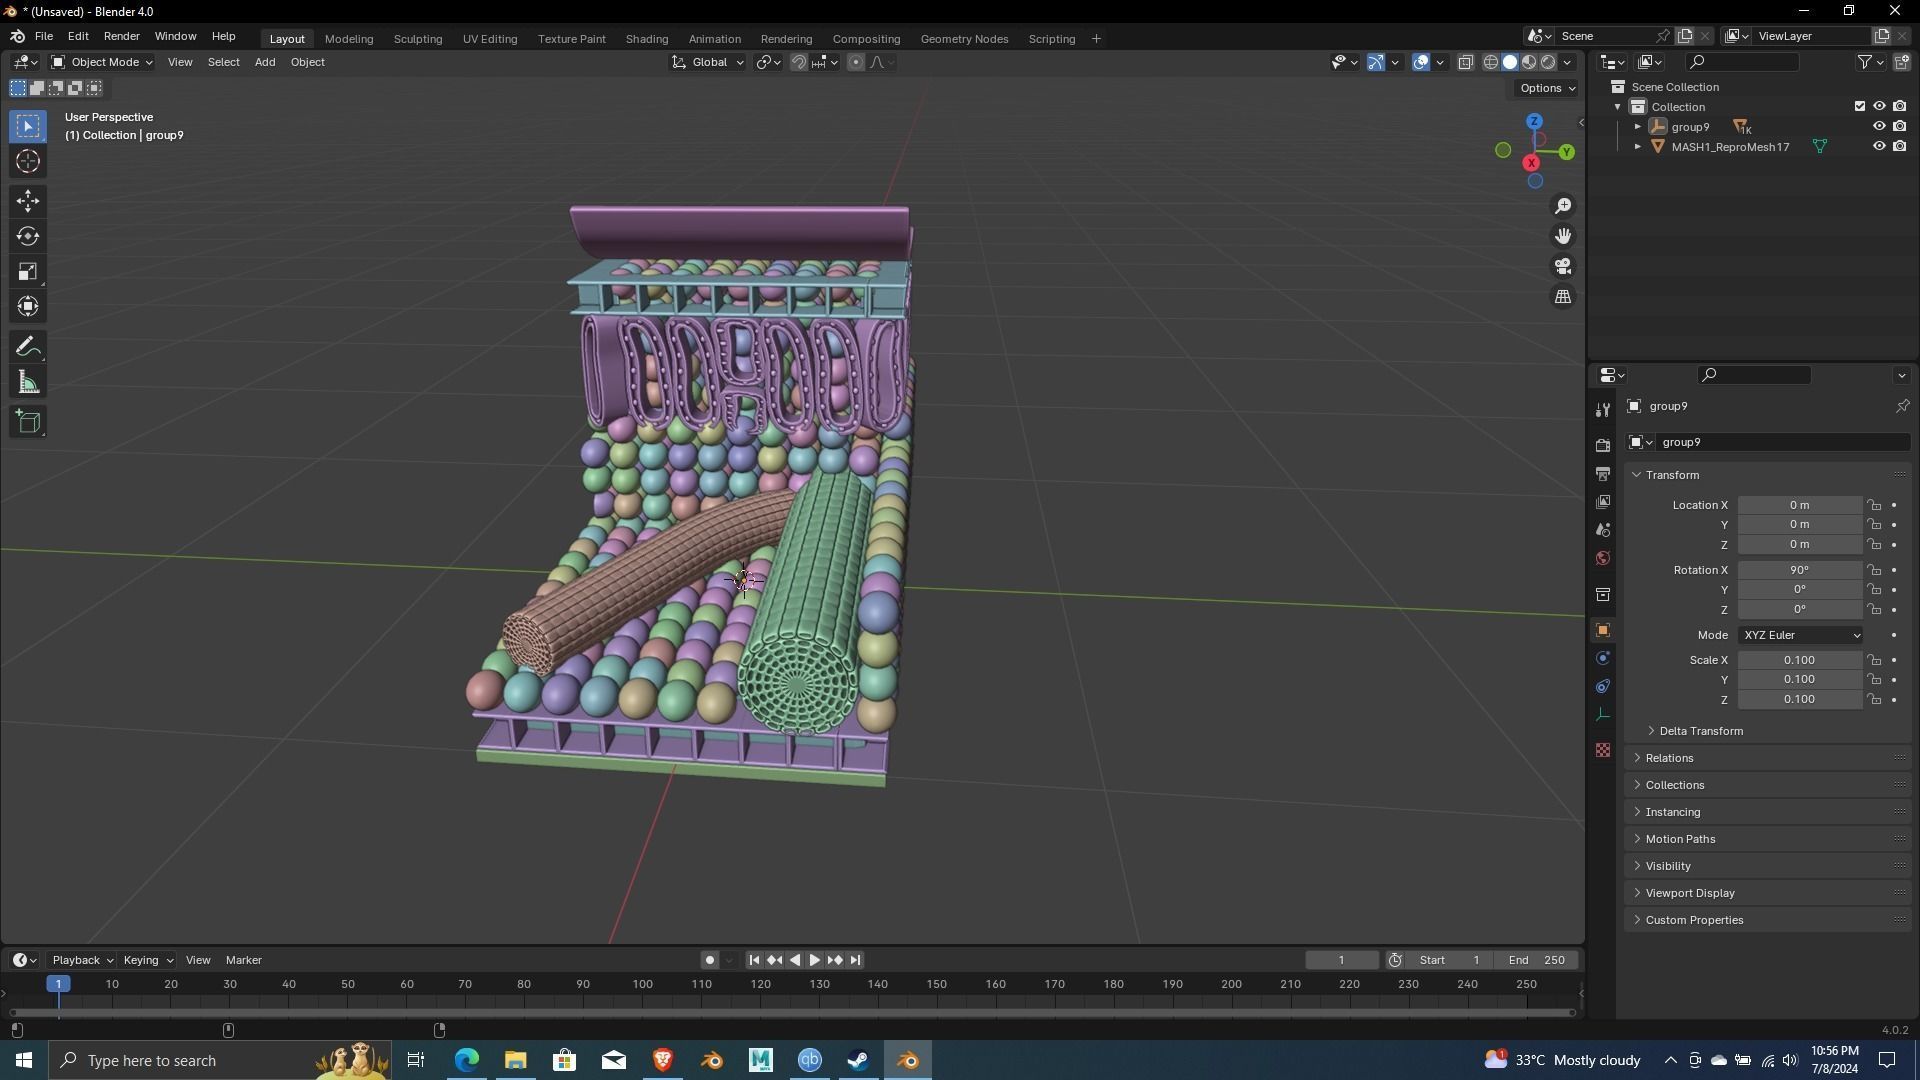
Task: Select the Rotate tool
Action: coord(28,237)
